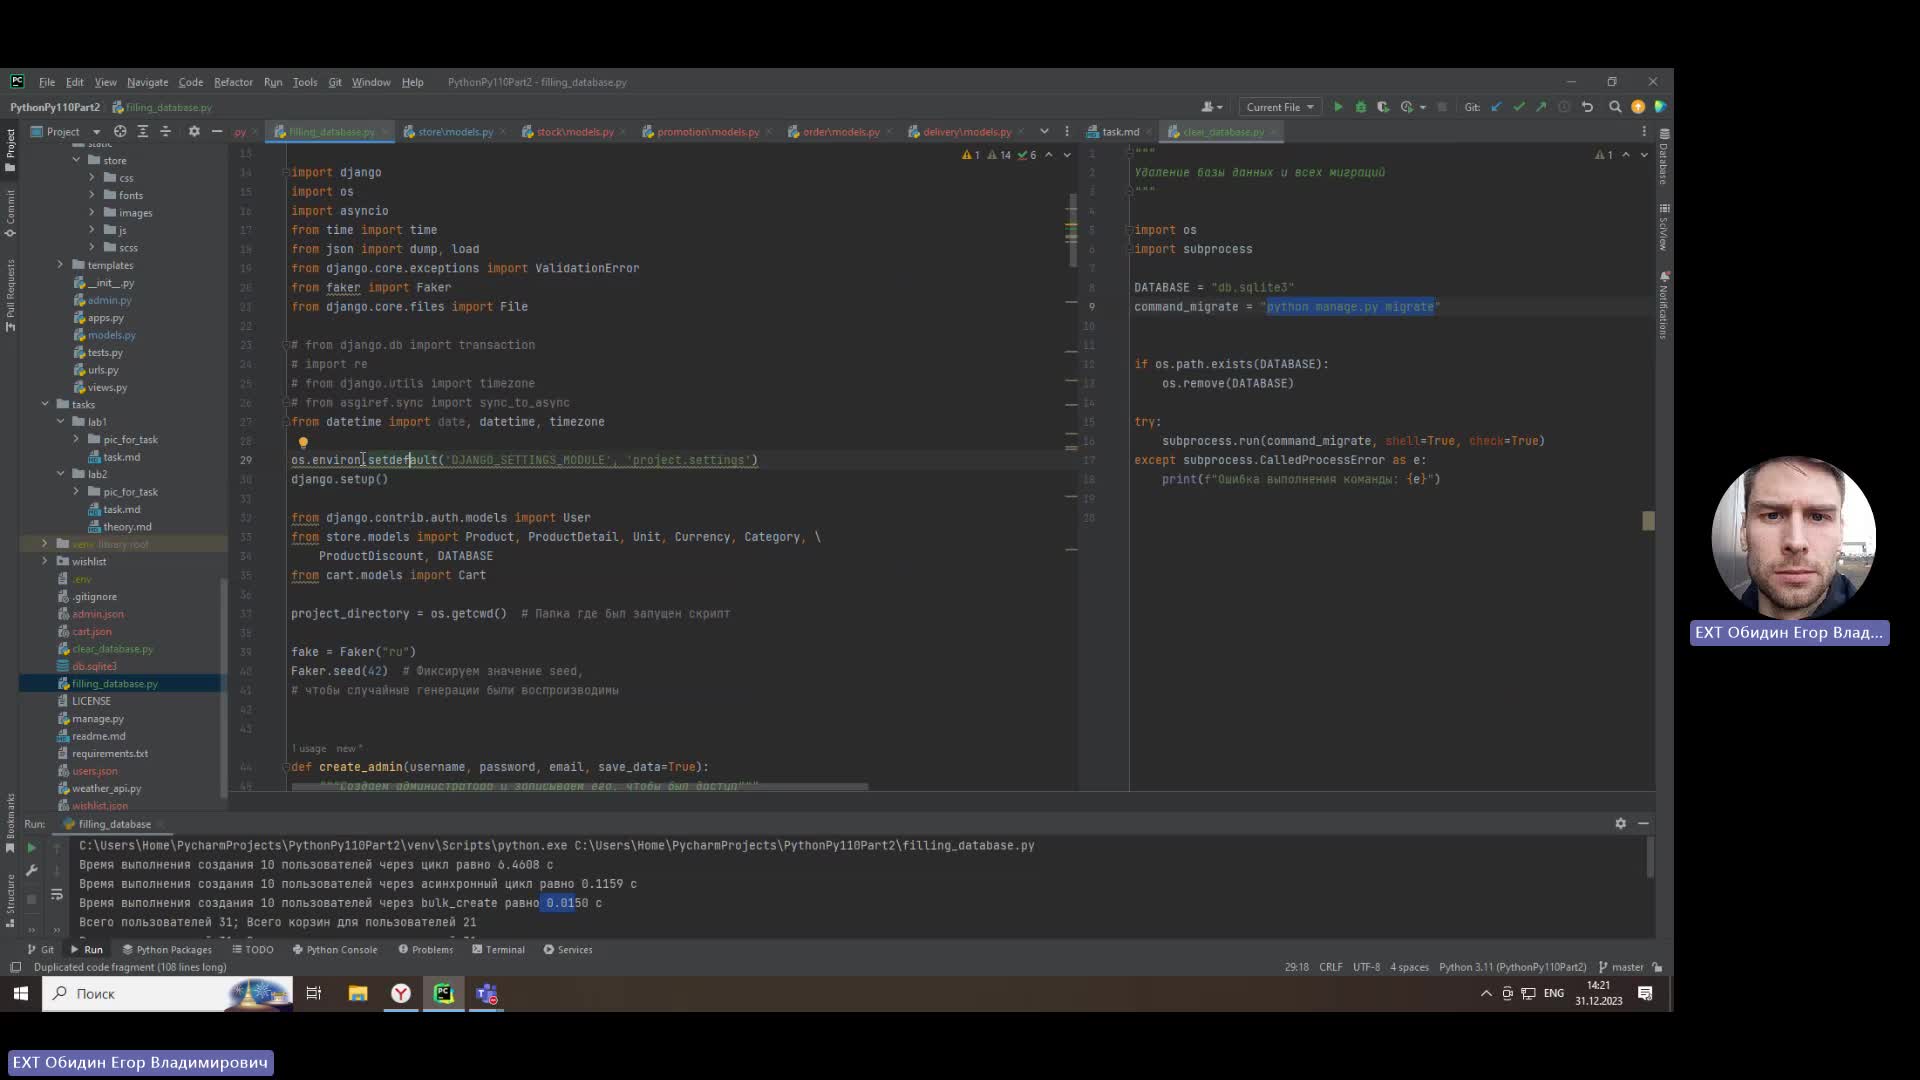Show hidden editor tabs dropdown chevron
This screenshot has height=1080, width=1920.
(1044, 131)
